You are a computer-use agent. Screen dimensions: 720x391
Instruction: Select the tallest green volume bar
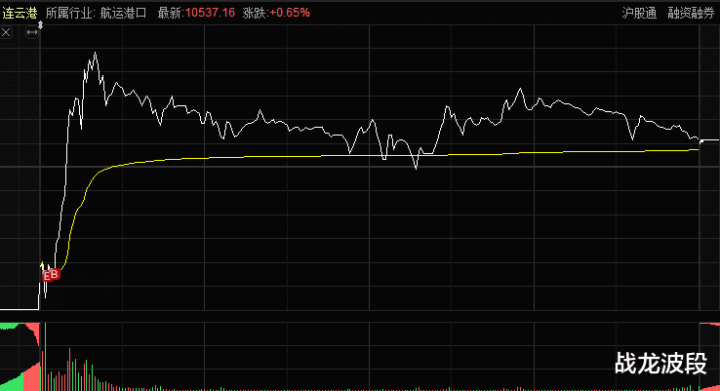click(x=46, y=357)
